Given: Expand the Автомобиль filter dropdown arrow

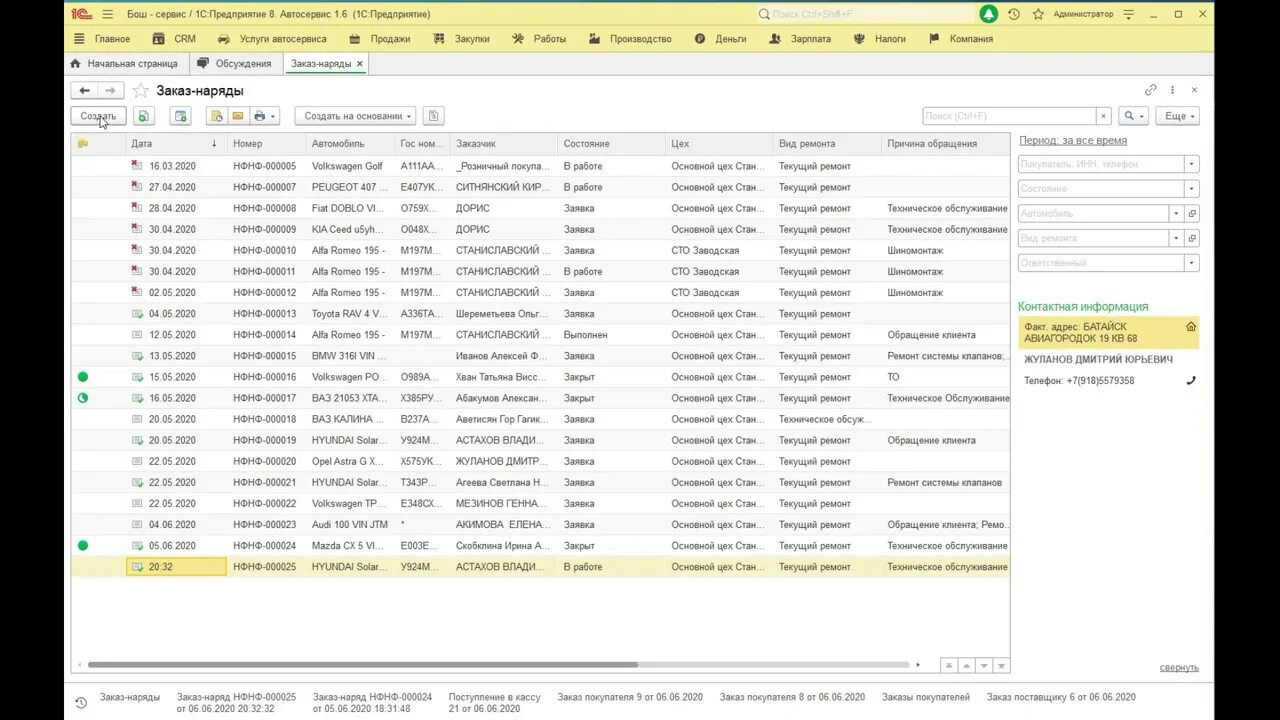Looking at the screenshot, I should (x=1177, y=213).
